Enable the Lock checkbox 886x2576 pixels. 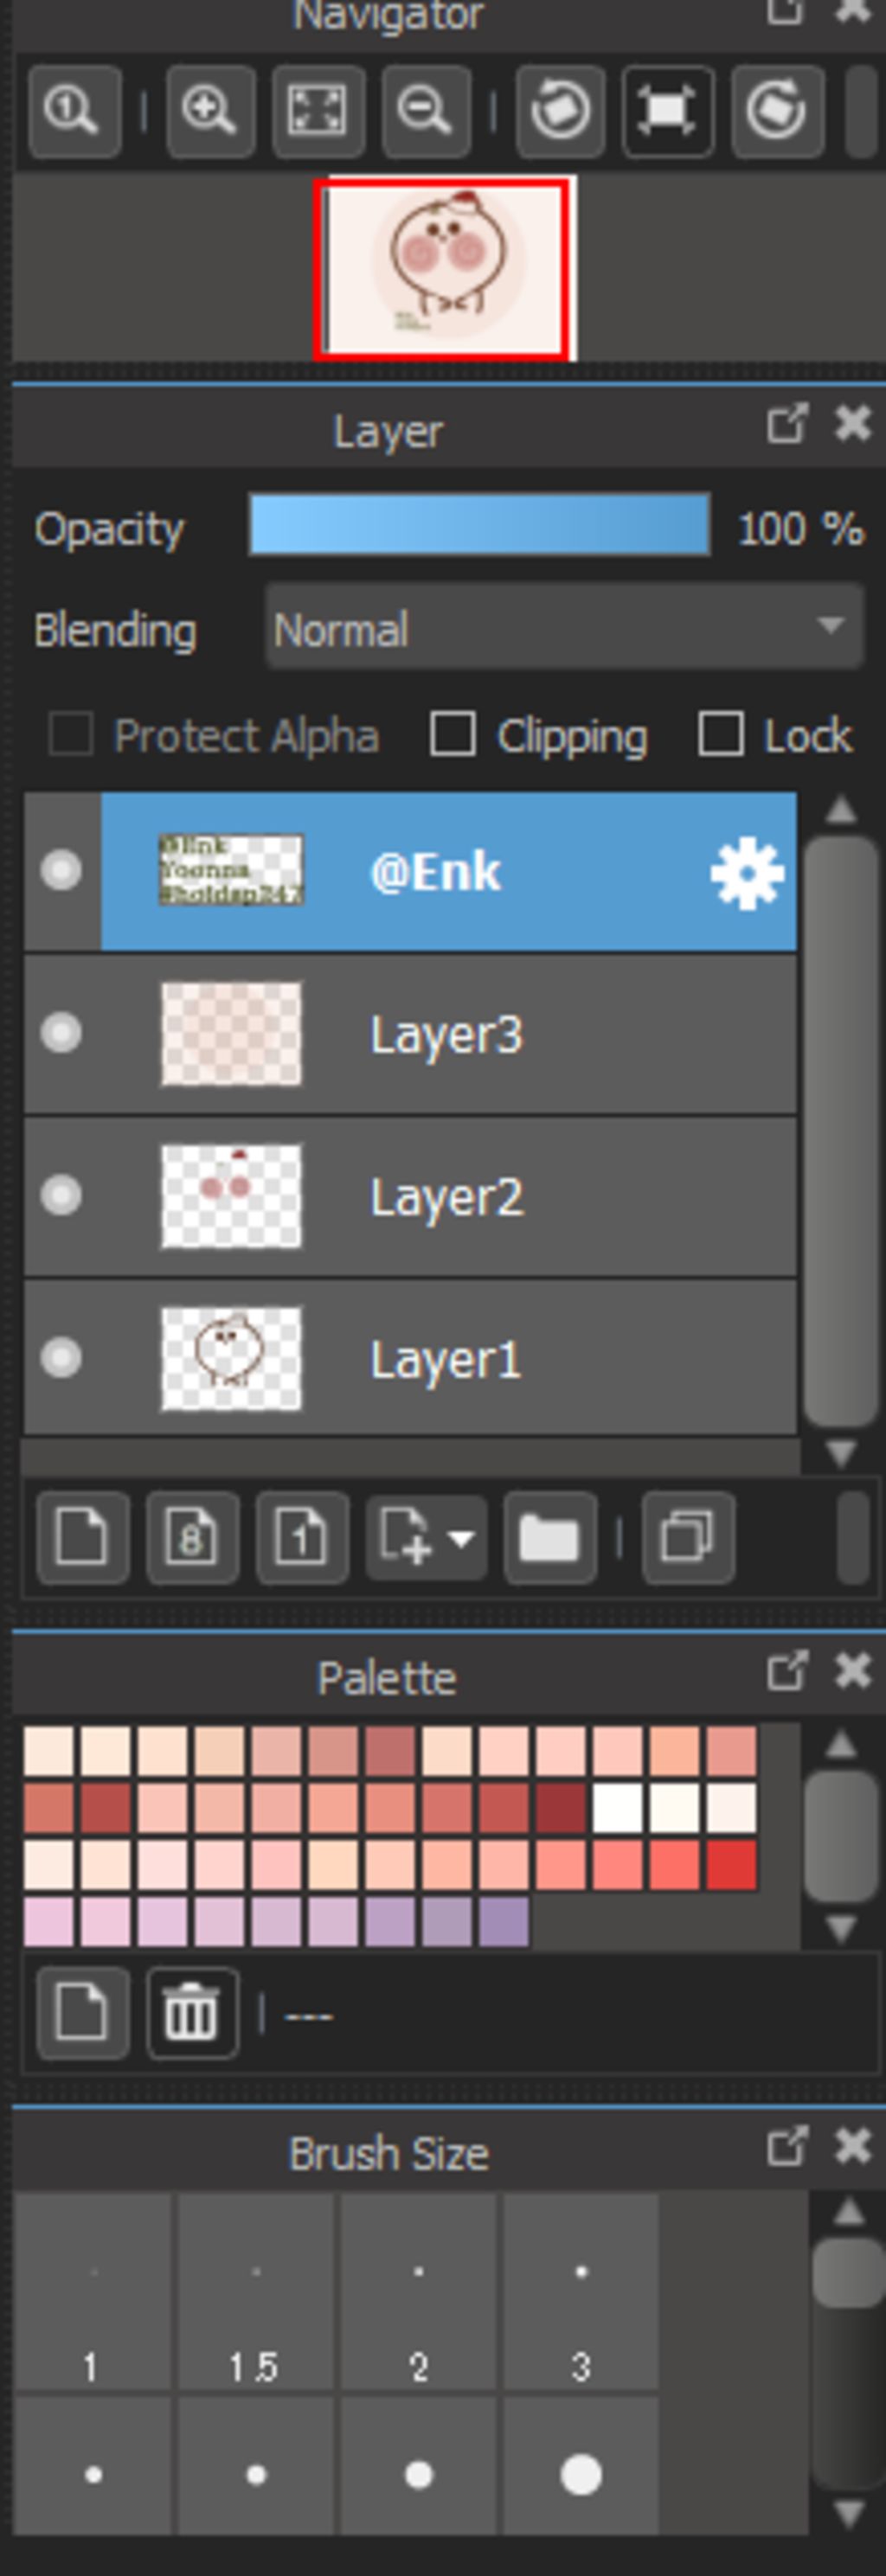[x=721, y=735]
